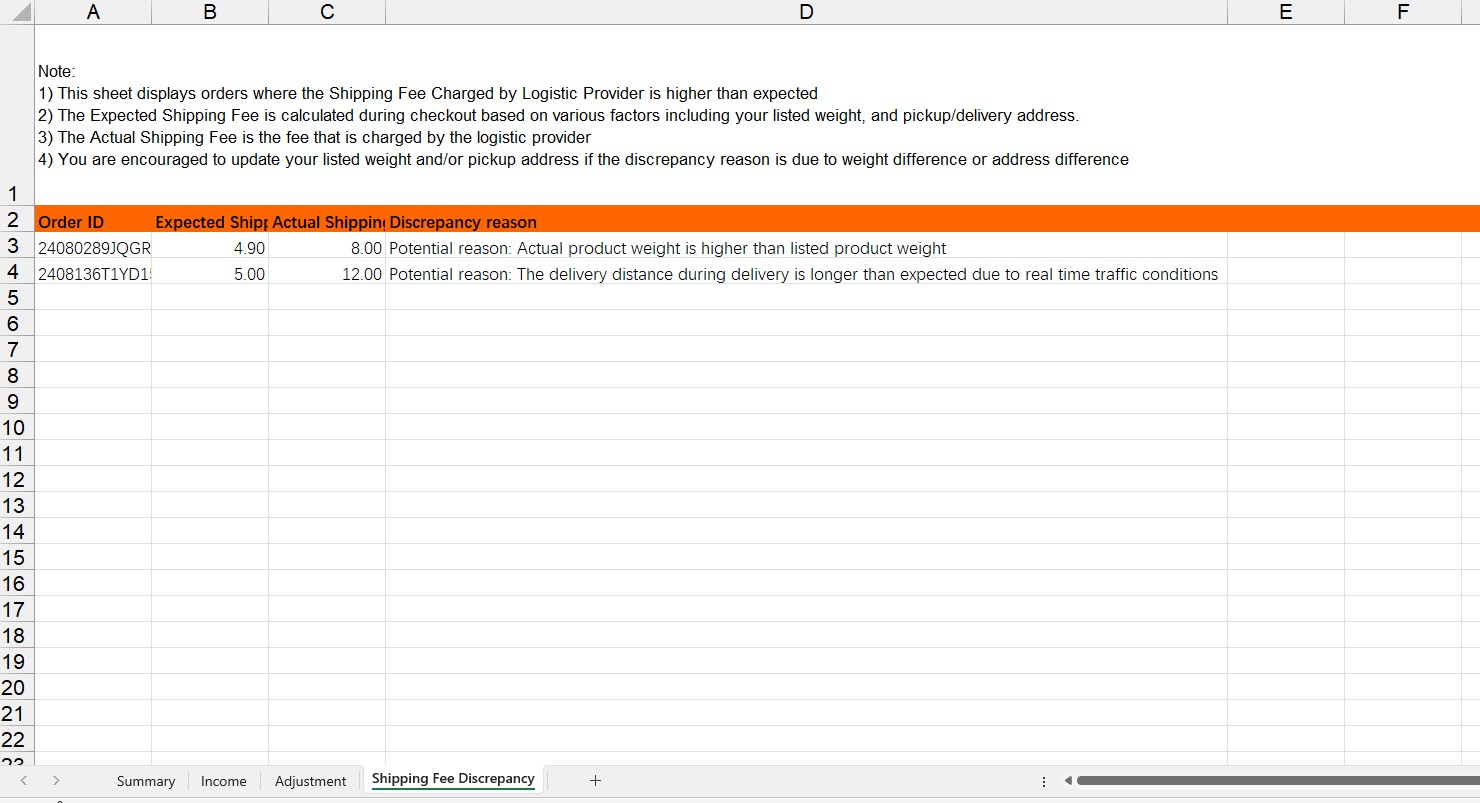Go to the Adjustment sheet tab
This screenshot has width=1480, height=803.
(310, 781)
